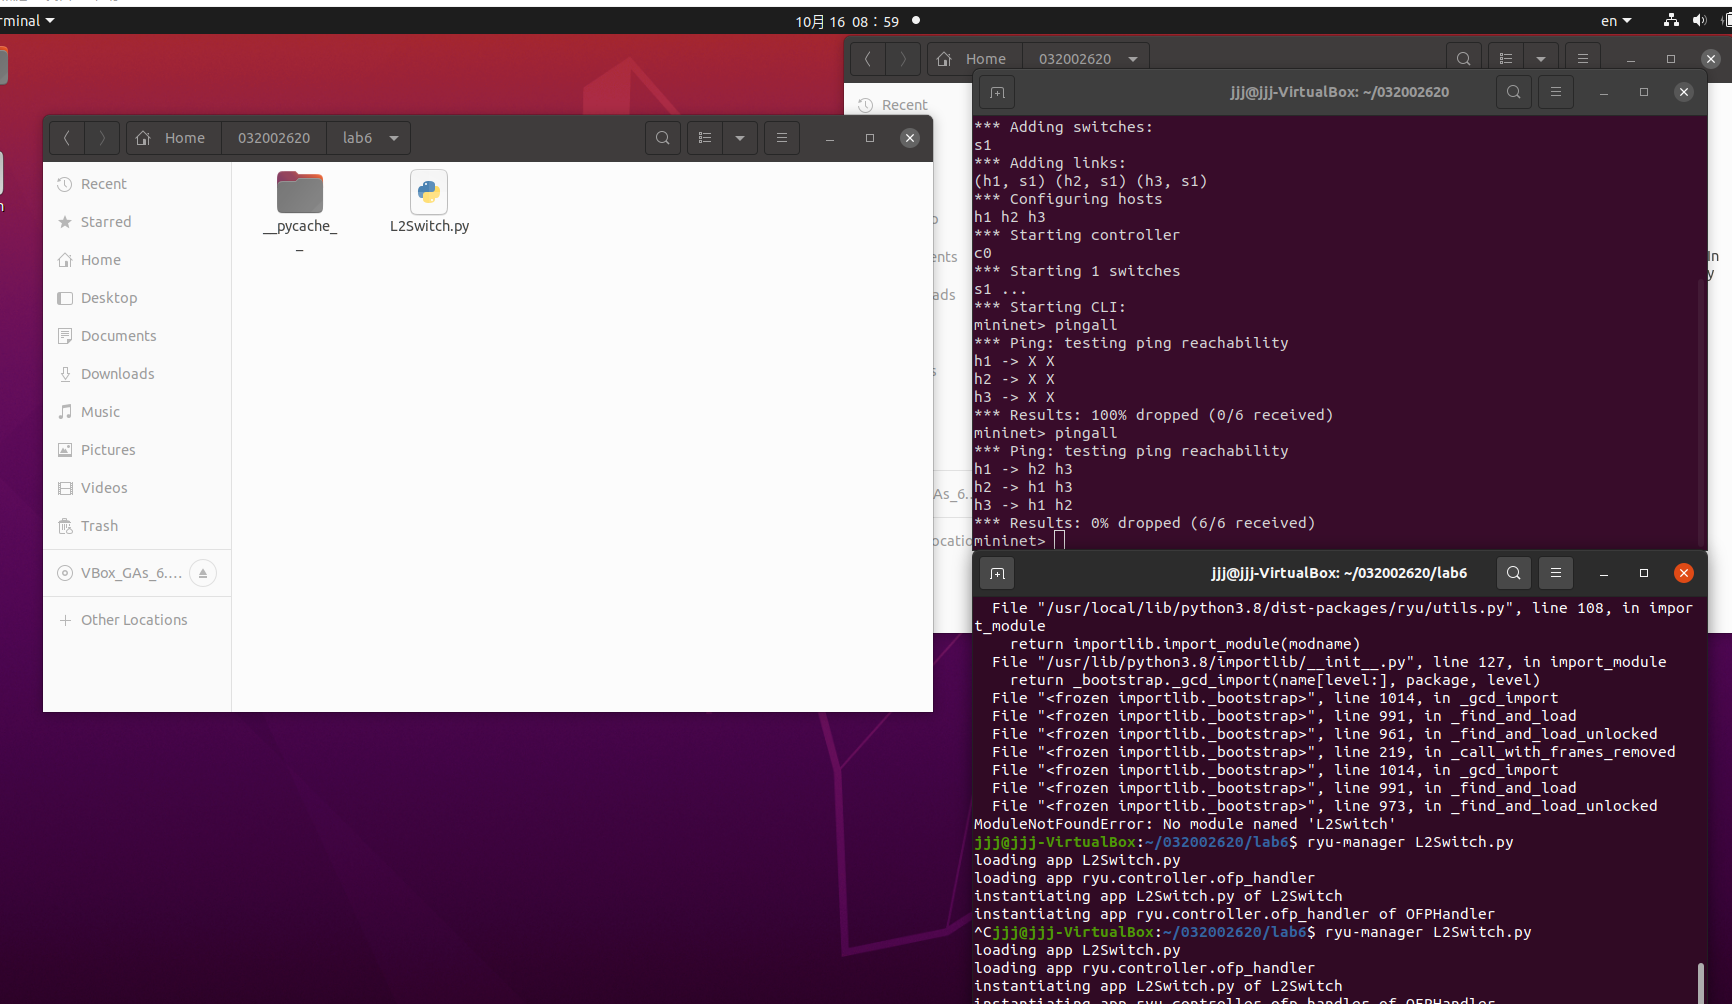Open Downloads in the sidebar
Image resolution: width=1732 pixels, height=1004 pixels.
pyautogui.click(x=137, y=374)
